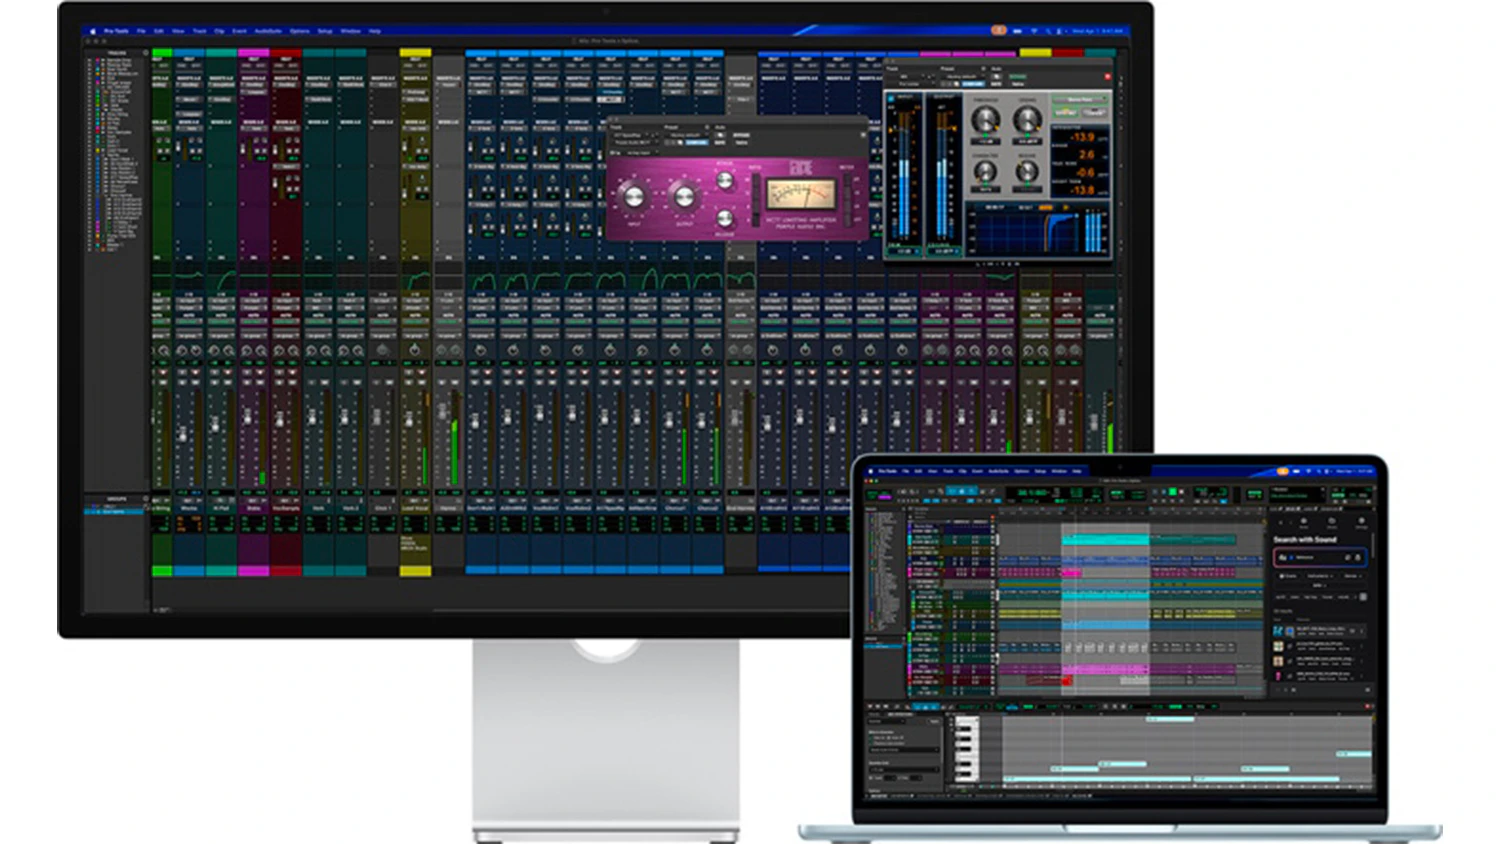Image resolution: width=1500 pixels, height=844 pixels.
Task: Click the "Search with Sound" heading on the laptop
Action: point(1305,539)
